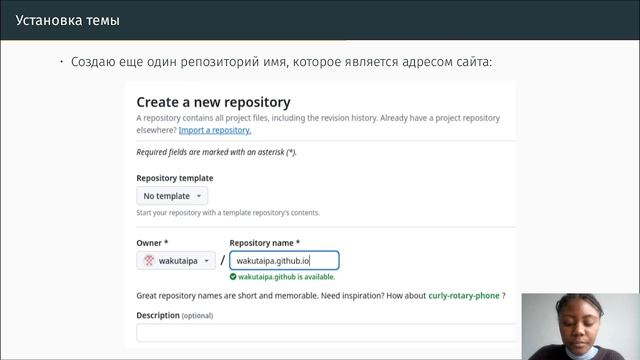Click the 'Установка темы' slide title

[68, 20]
